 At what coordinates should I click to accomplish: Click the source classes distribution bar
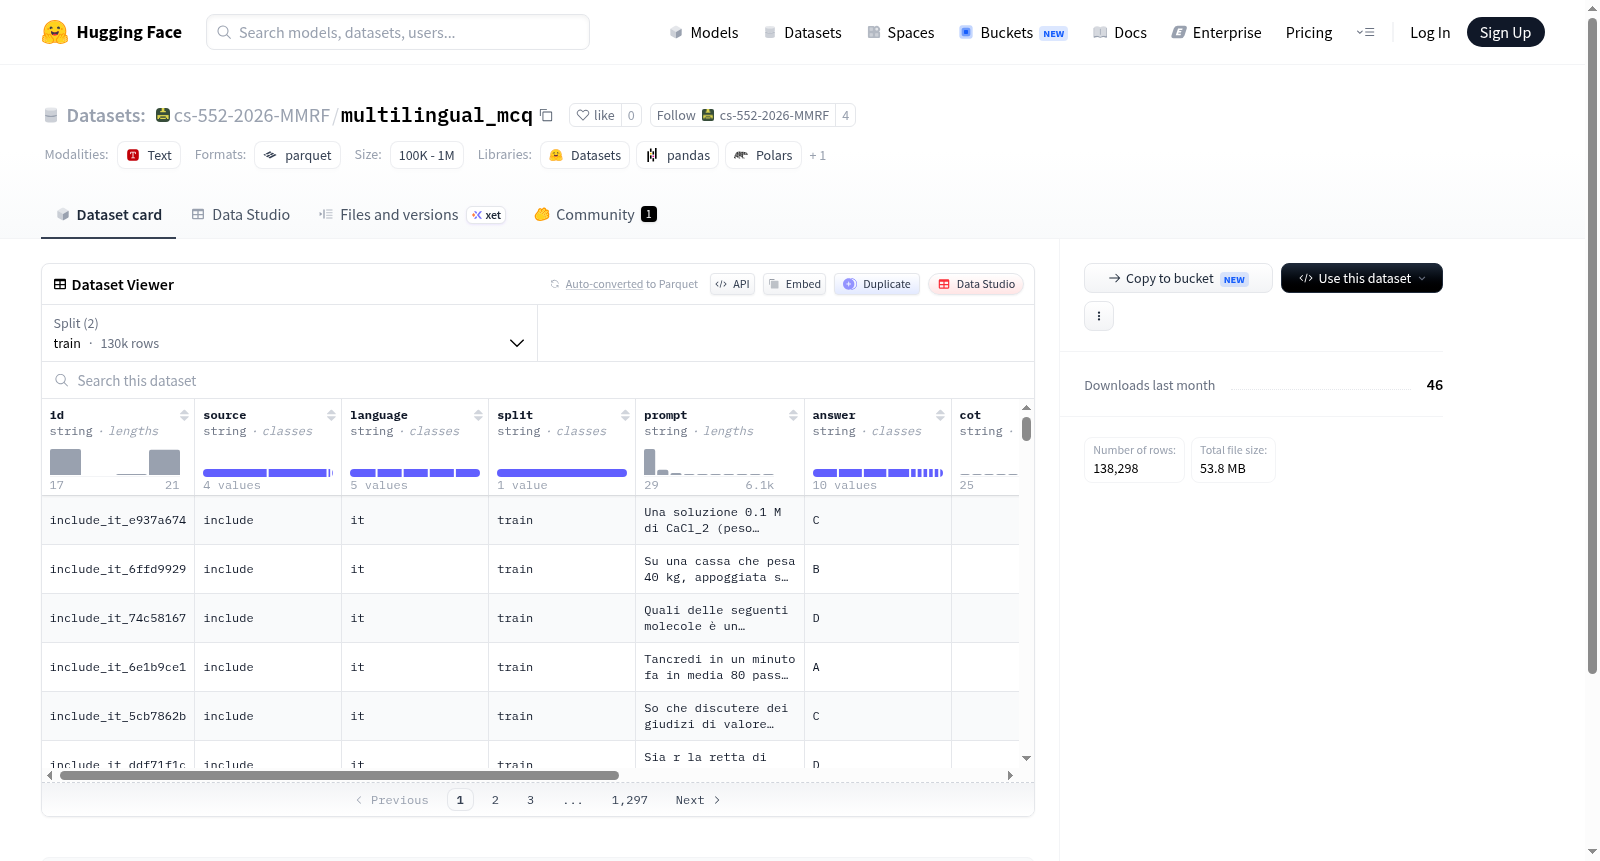(268, 473)
